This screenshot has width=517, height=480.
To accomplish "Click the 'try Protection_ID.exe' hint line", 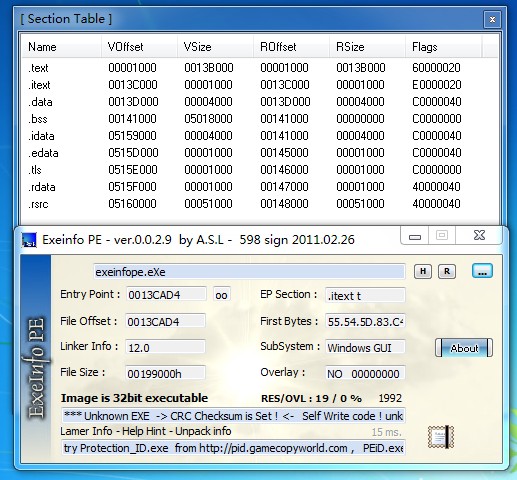I will click(233, 448).
